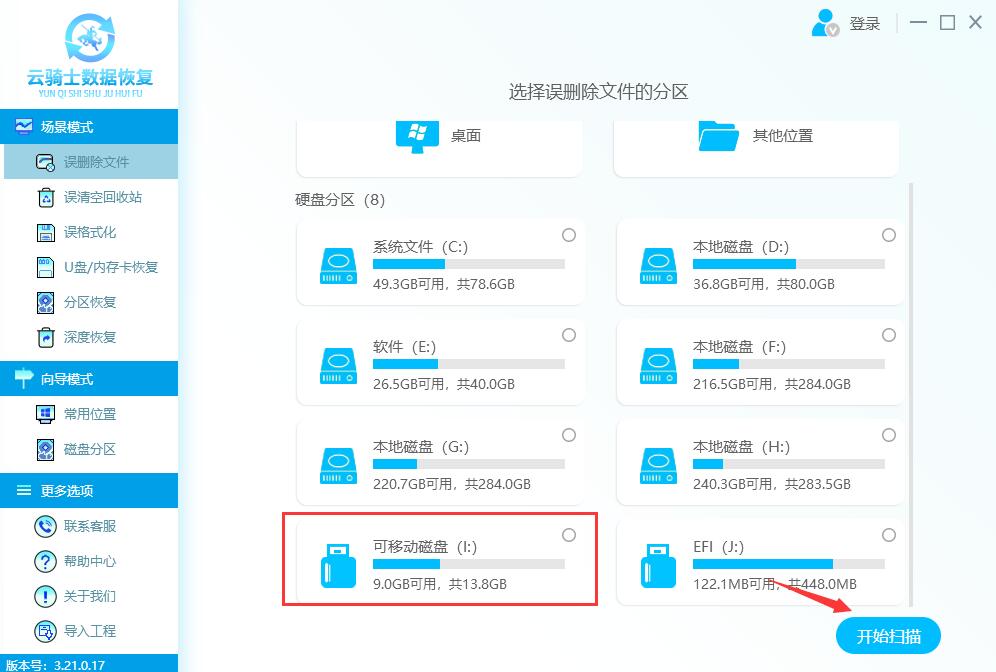
Task: Open the 误删除文件 menu item
Action: [x=91, y=162]
